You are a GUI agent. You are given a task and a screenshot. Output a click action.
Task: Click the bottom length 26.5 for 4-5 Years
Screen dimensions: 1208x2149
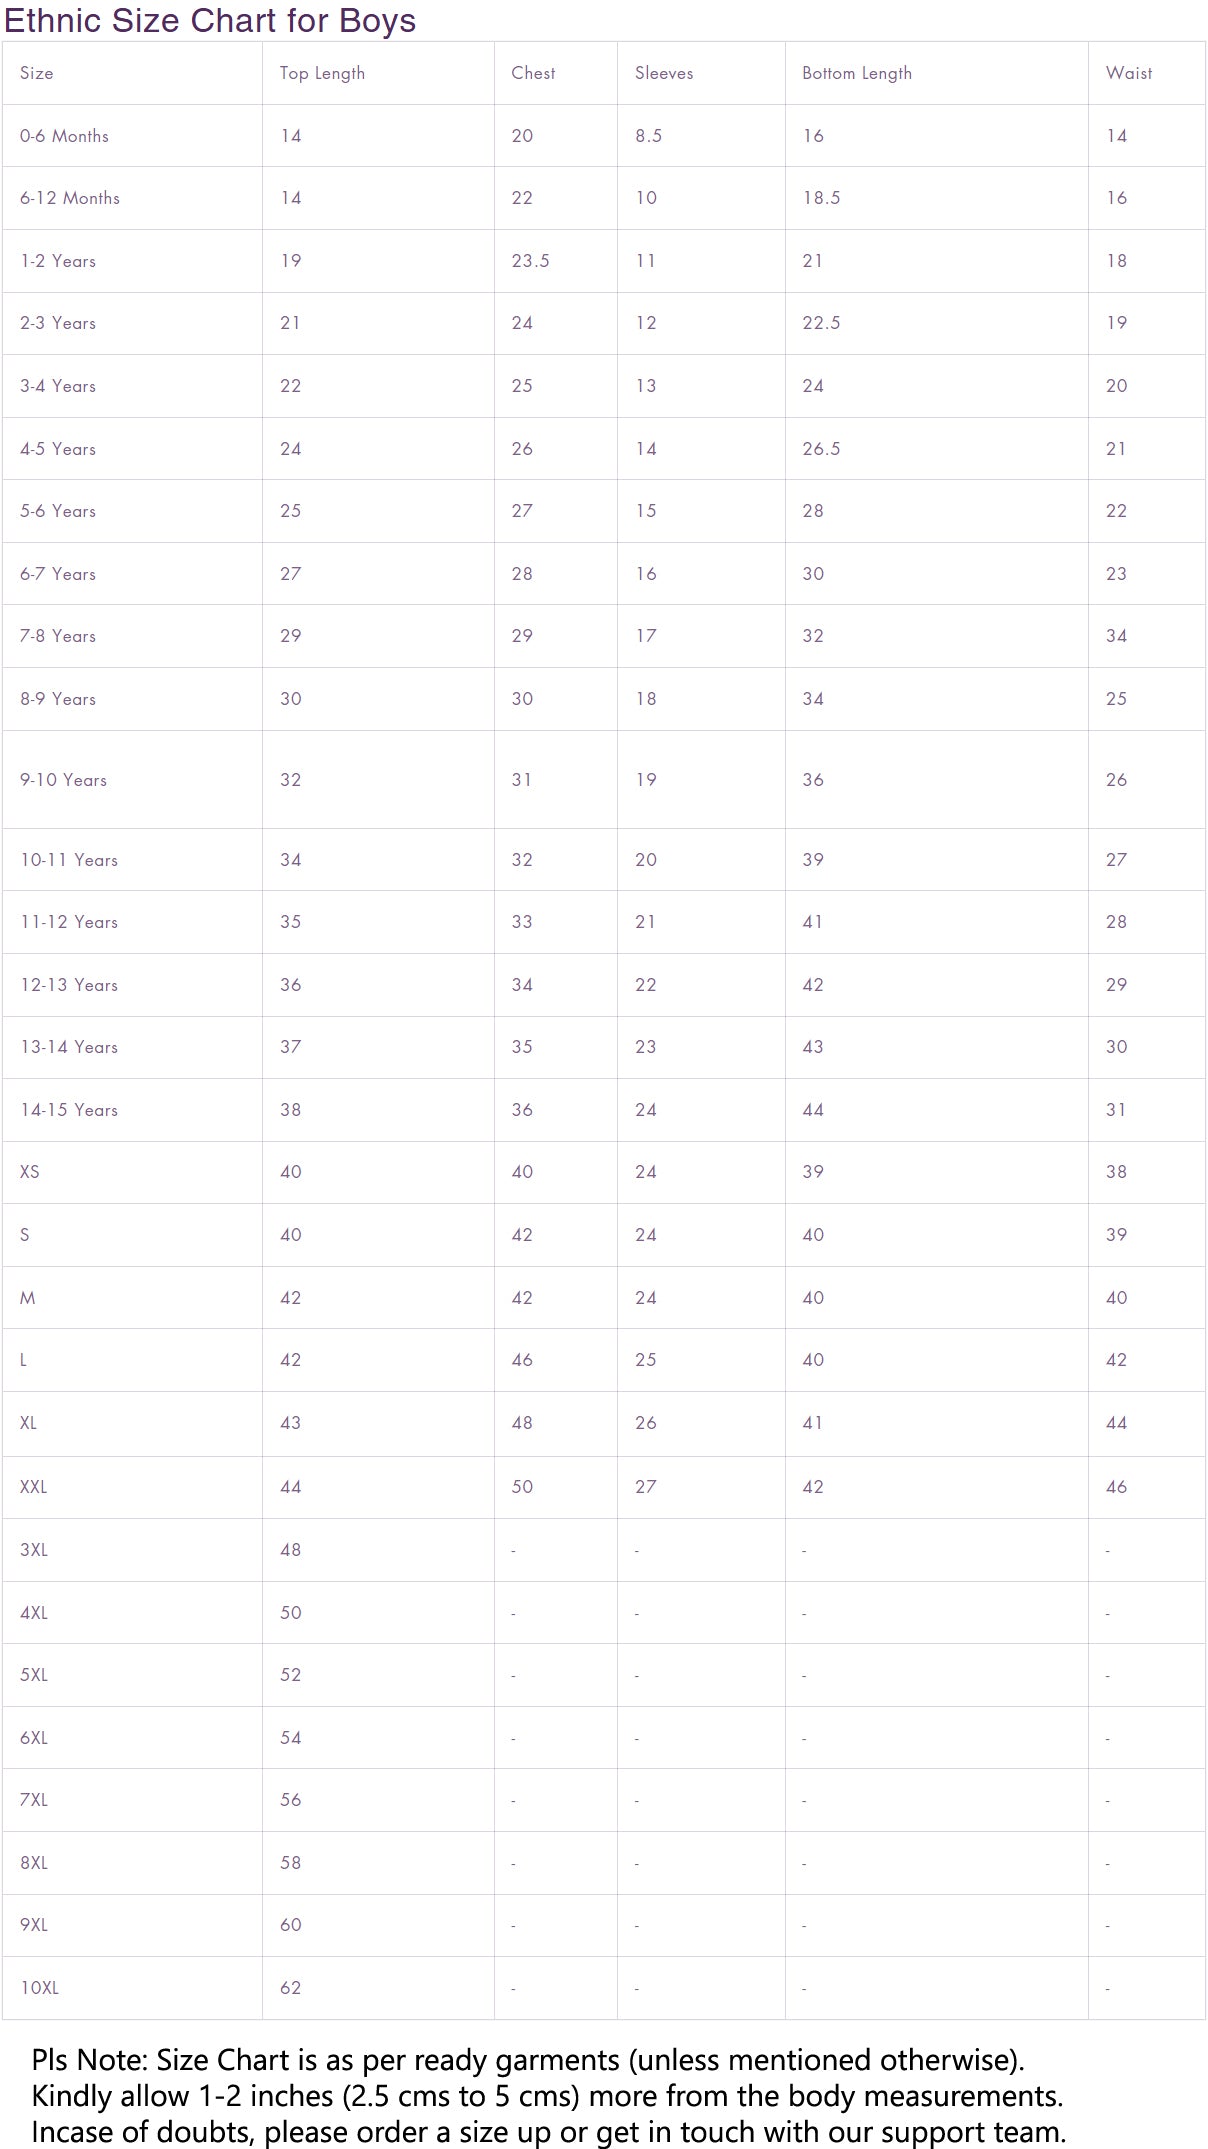[x=821, y=449]
